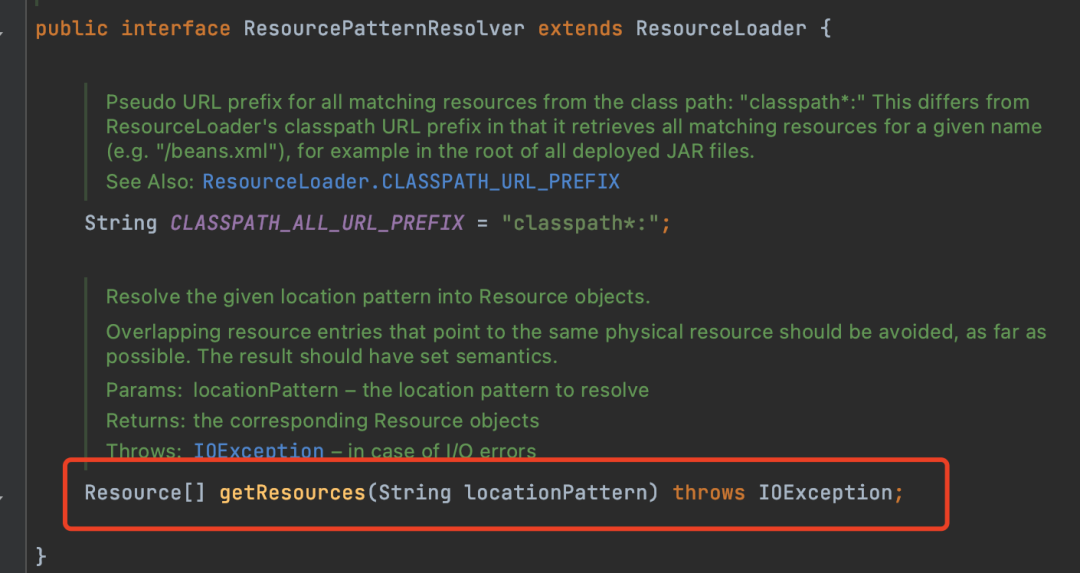
Task: Click the 'extends' keyword
Action: (x=580, y=29)
